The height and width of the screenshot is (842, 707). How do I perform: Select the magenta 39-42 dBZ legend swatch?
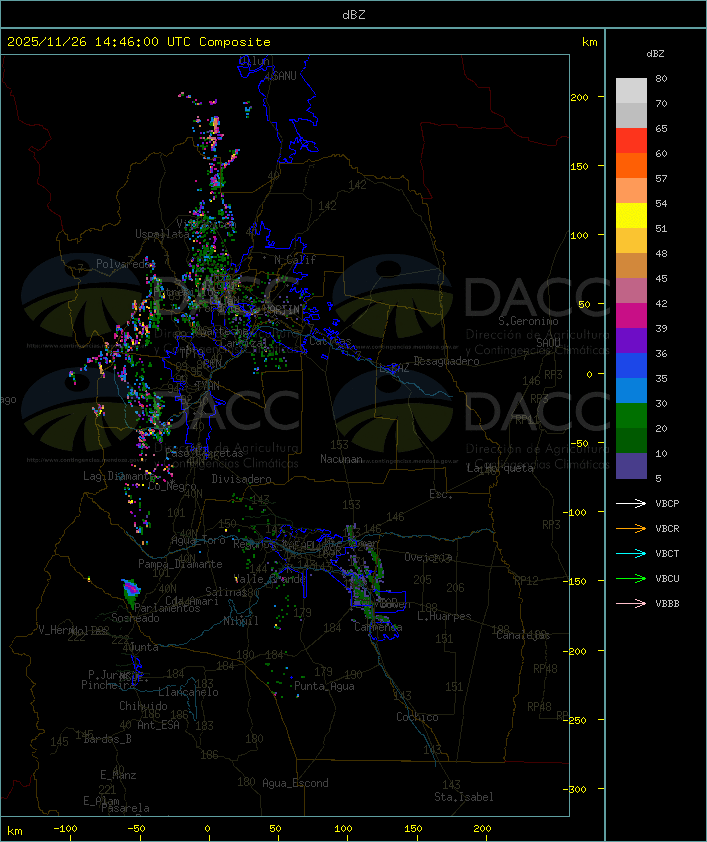631,316
